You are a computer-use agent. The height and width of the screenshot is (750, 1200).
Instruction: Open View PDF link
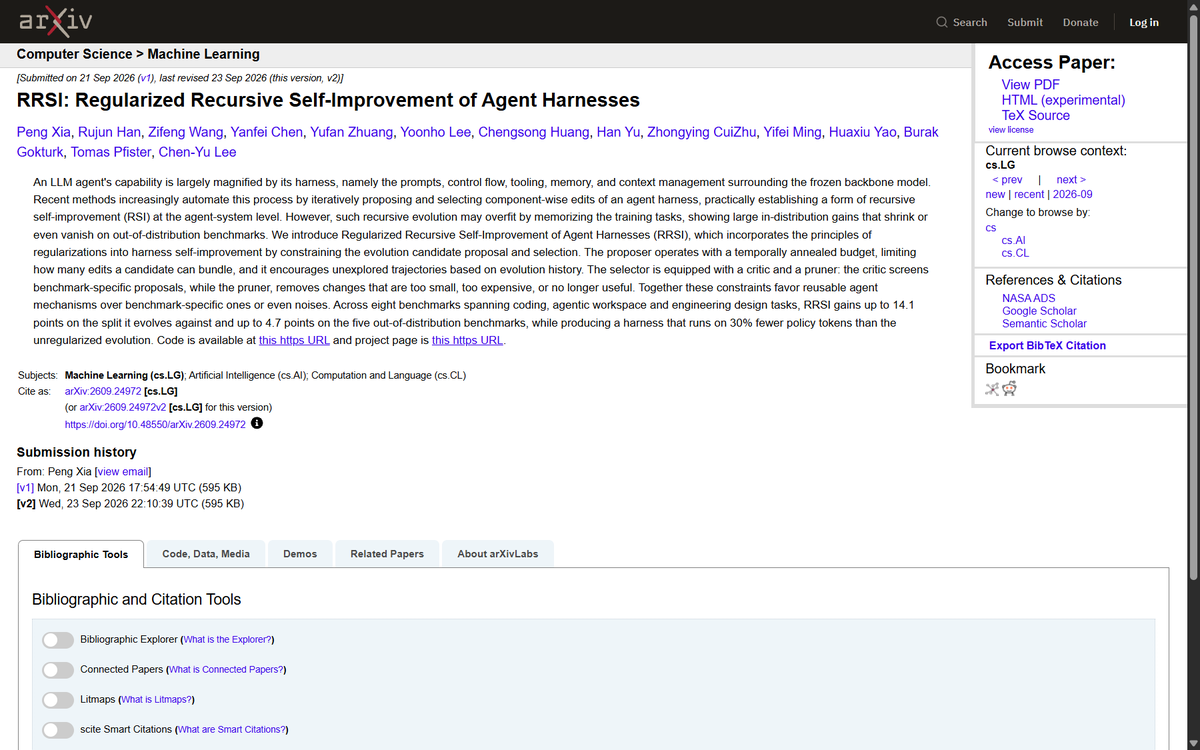(1030, 85)
